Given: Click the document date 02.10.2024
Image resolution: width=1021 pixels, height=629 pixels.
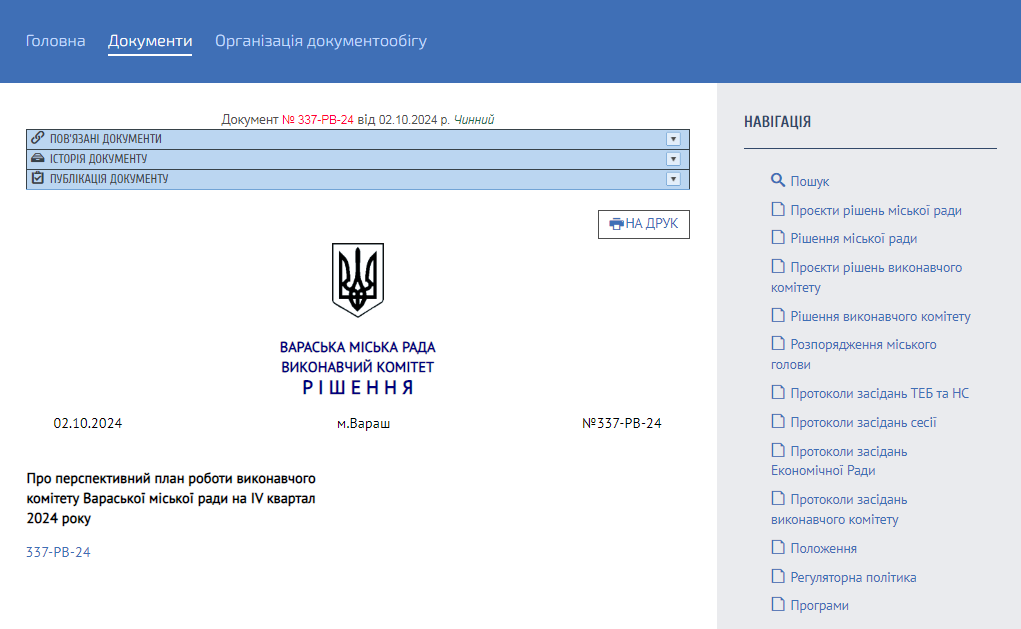Looking at the screenshot, I should pyautogui.click(x=88, y=423).
